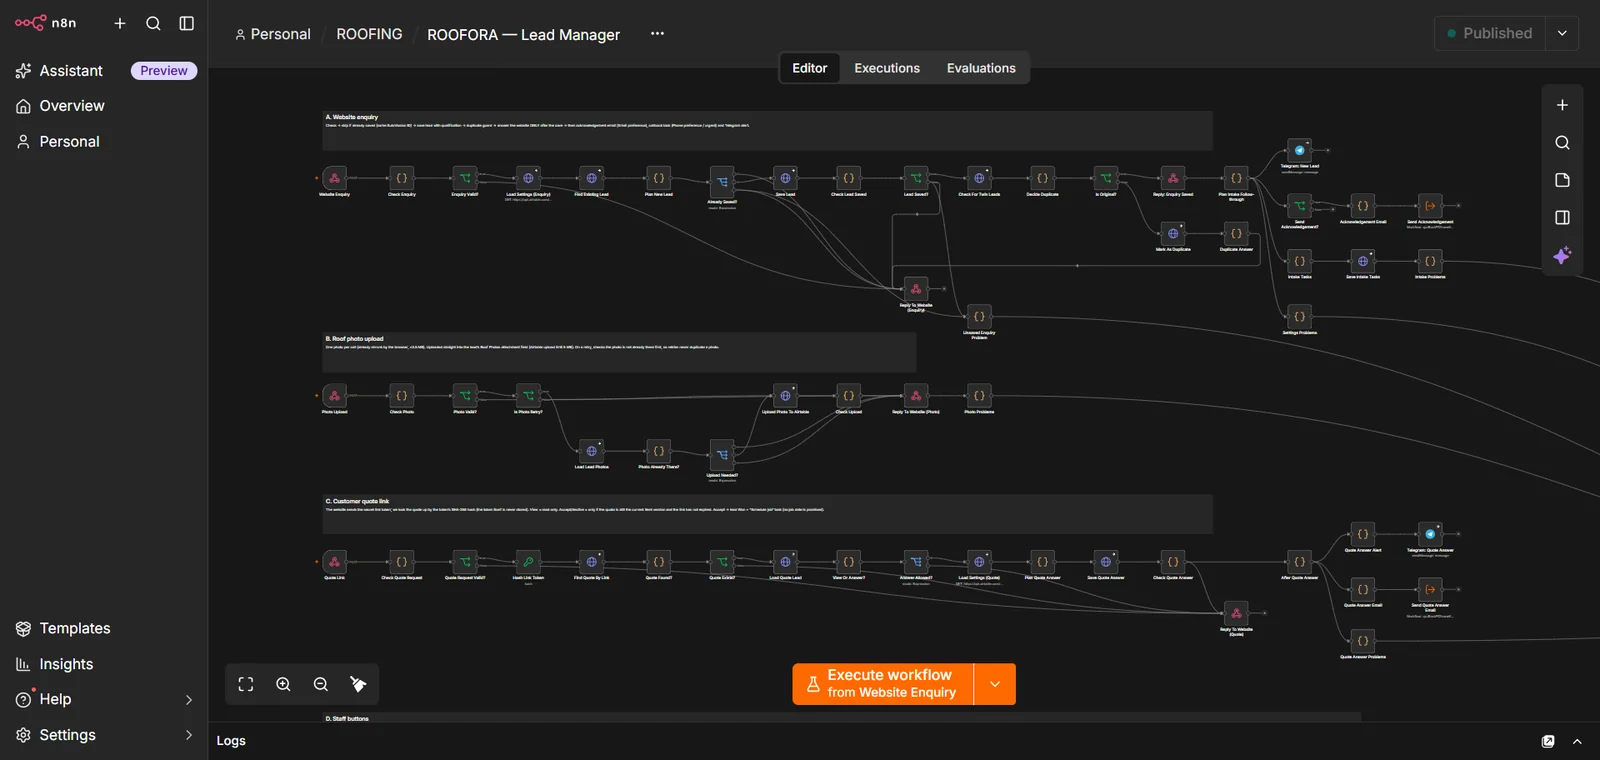
Task: Fit workflow to view
Action: 246,684
